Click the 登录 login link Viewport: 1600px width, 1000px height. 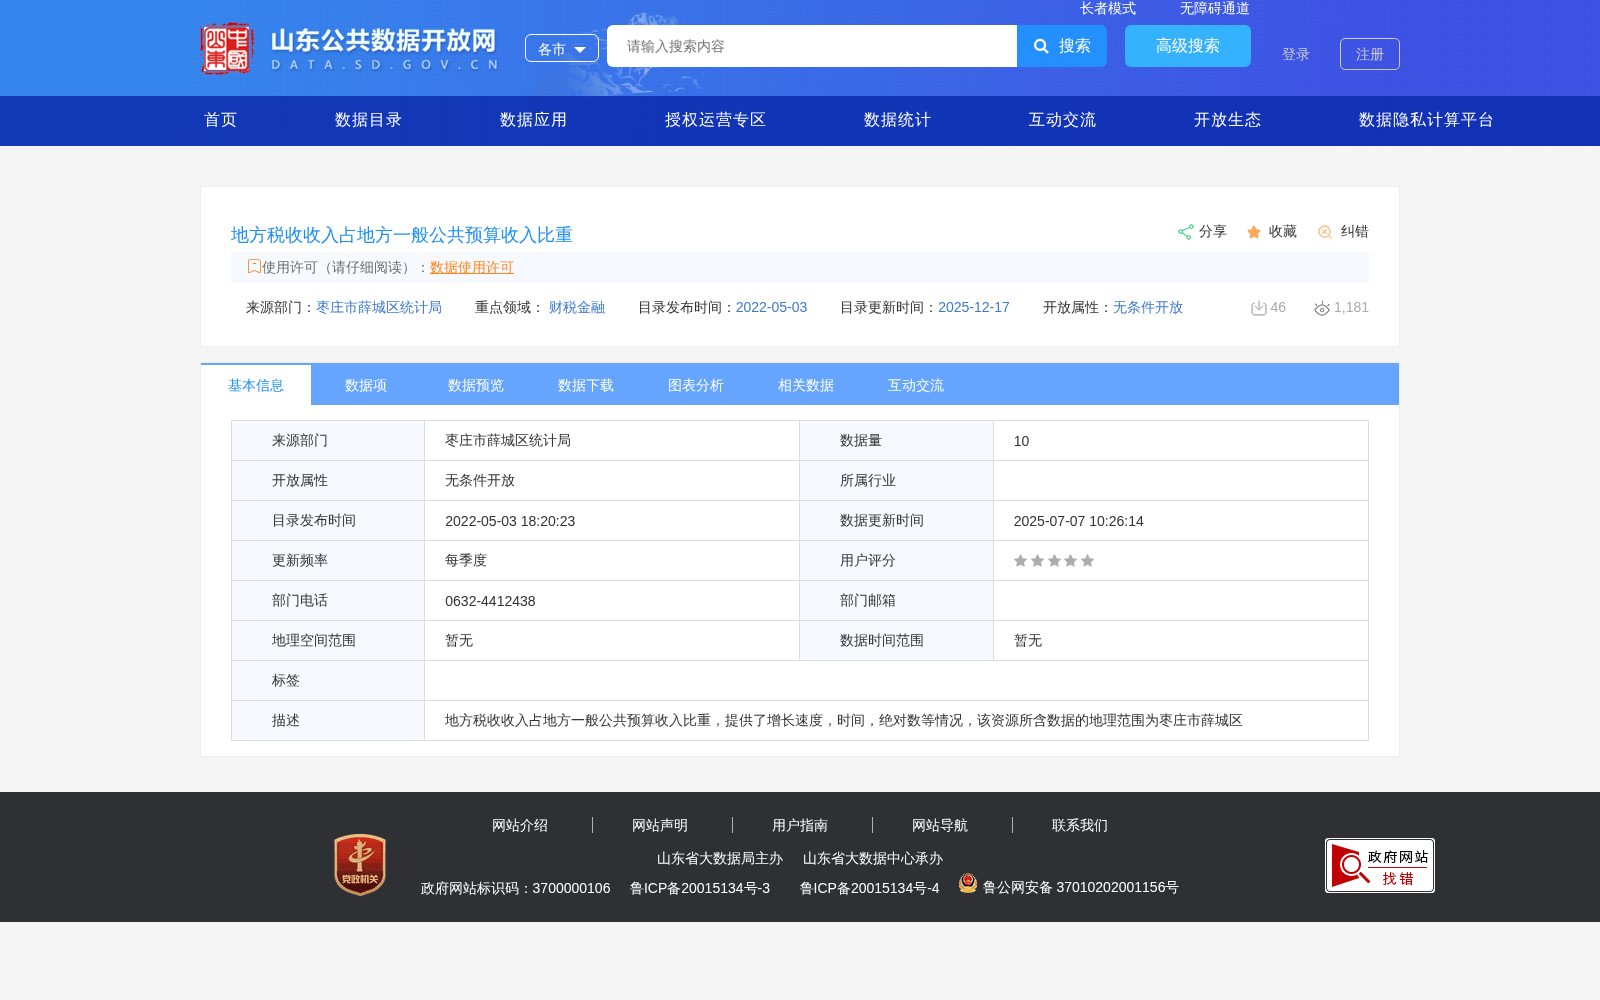pos(1296,54)
